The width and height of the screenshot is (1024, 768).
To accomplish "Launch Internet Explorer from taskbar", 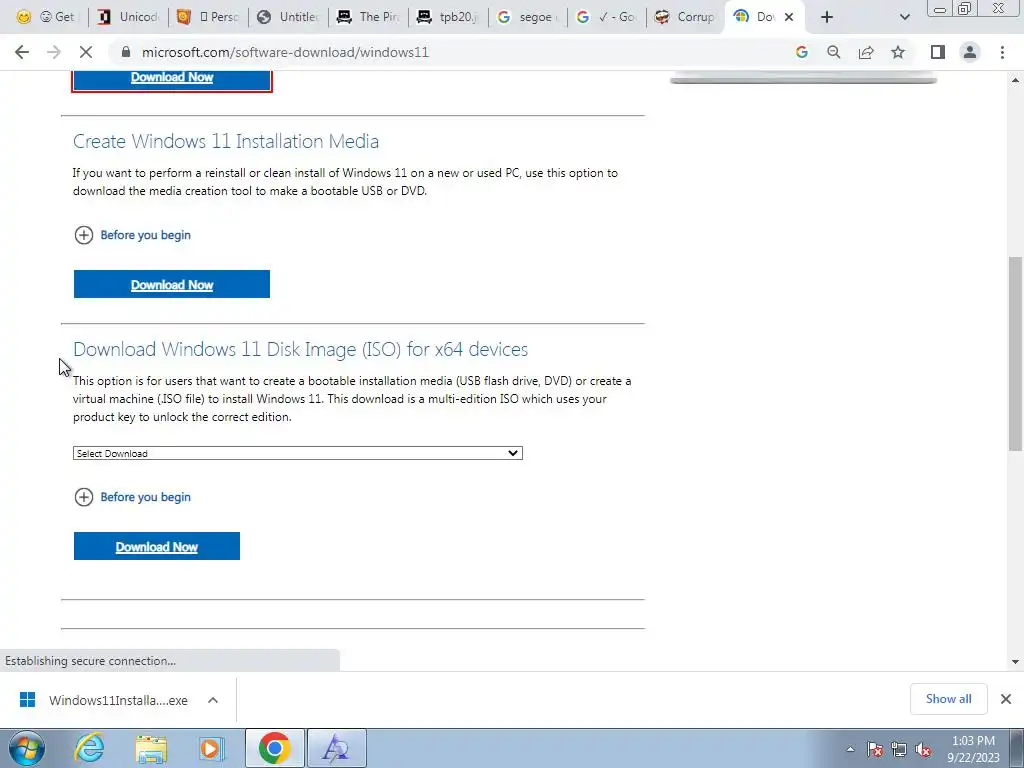I will (x=90, y=748).
